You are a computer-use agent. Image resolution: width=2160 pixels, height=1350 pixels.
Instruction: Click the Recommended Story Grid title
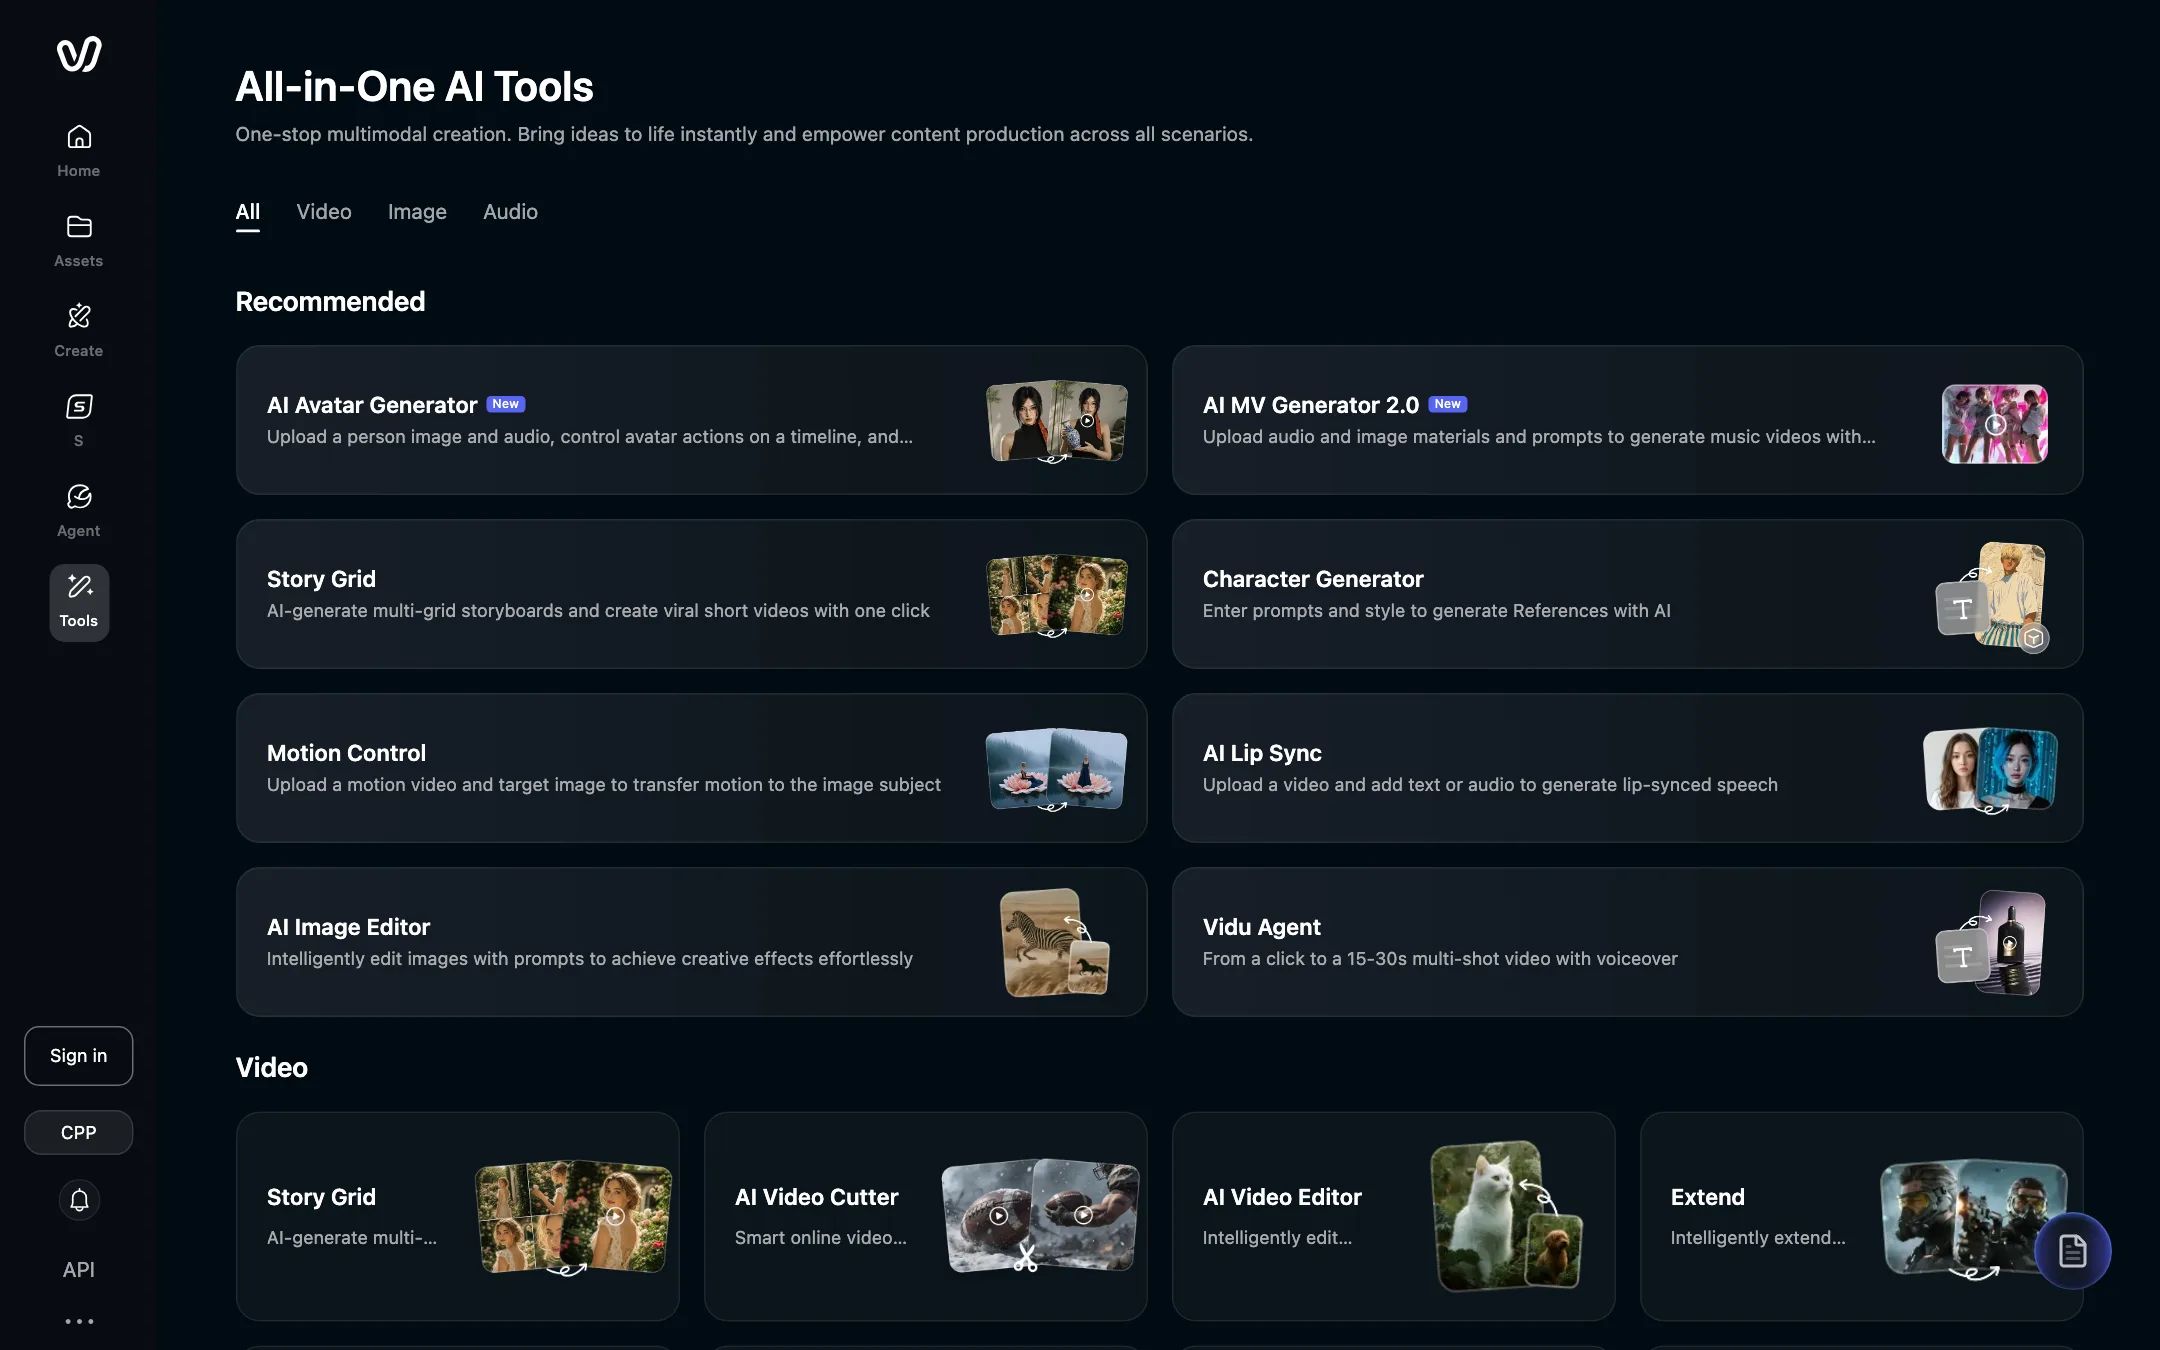click(321, 579)
